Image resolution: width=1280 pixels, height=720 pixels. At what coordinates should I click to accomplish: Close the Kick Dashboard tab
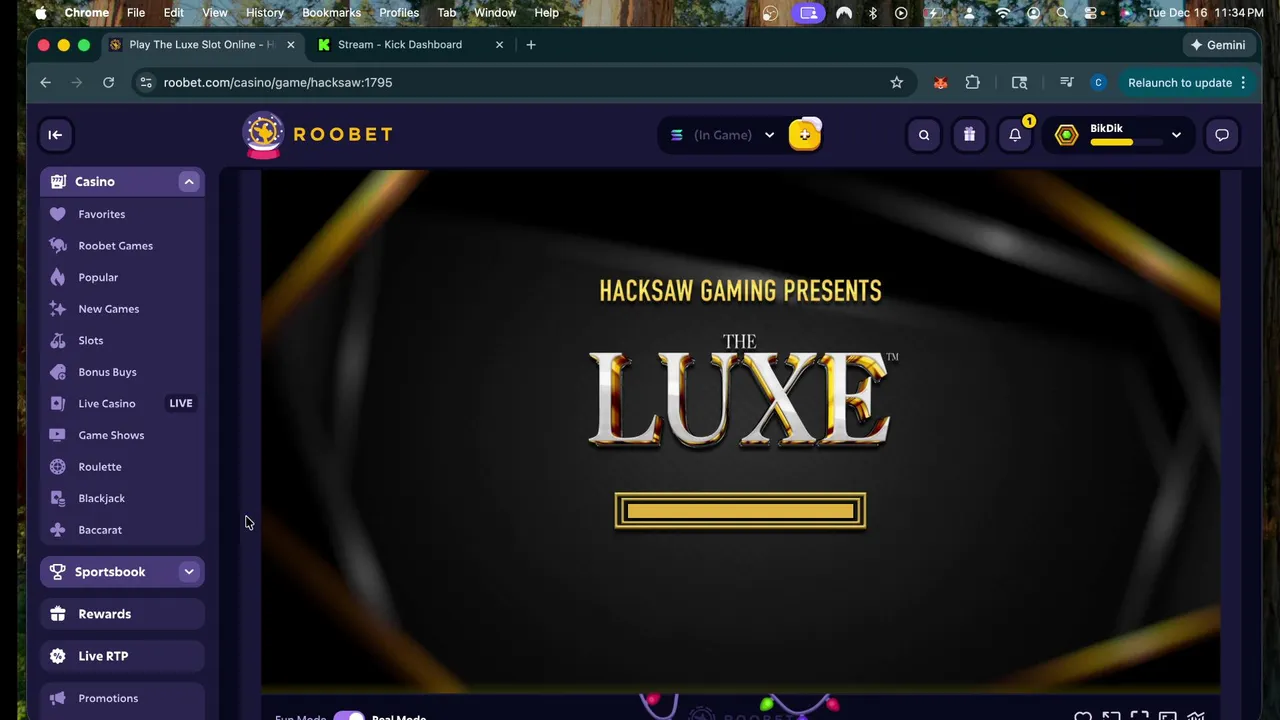click(499, 45)
